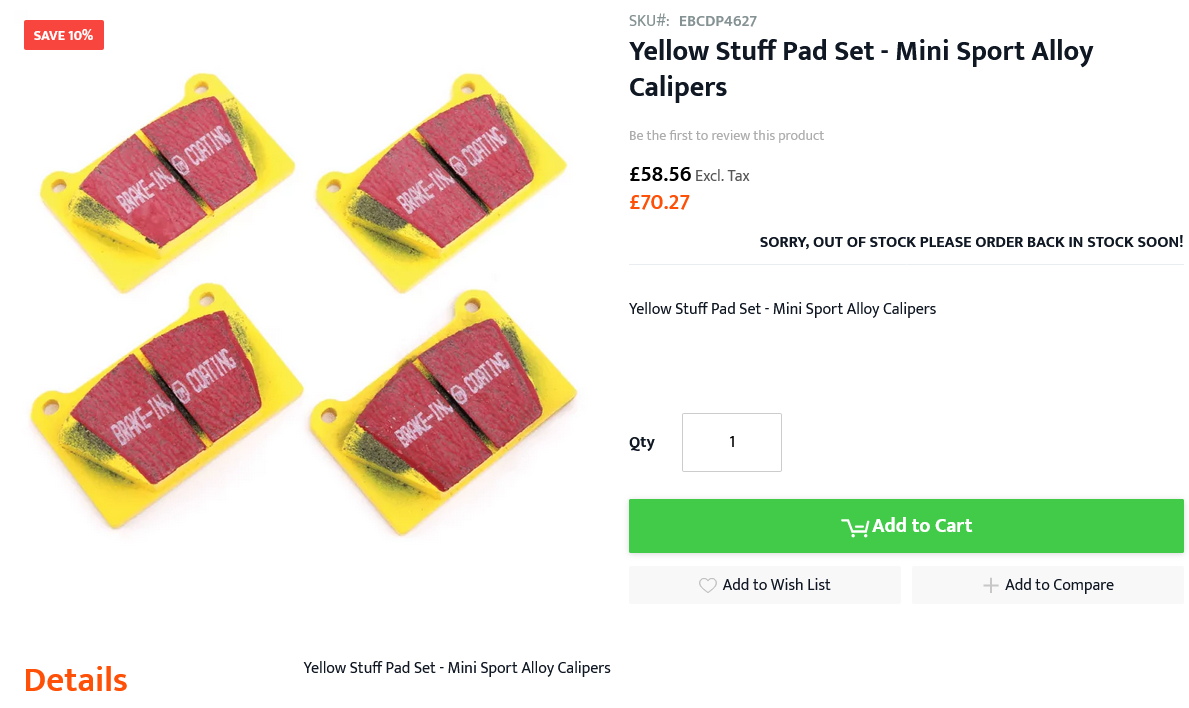Click the shopping cart icon in Add to Cart
This screenshot has width=1189, height=708.
tap(855, 527)
